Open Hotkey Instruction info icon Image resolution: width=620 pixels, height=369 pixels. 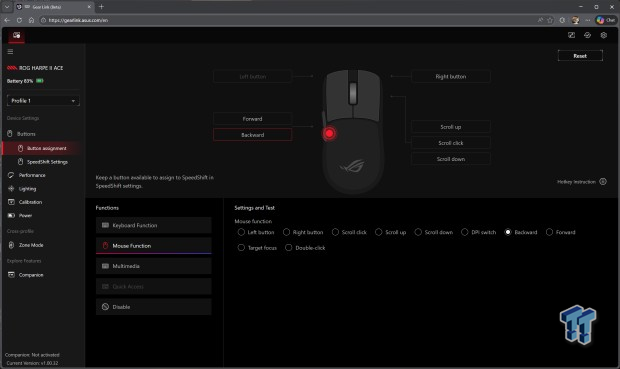(x=603, y=182)
